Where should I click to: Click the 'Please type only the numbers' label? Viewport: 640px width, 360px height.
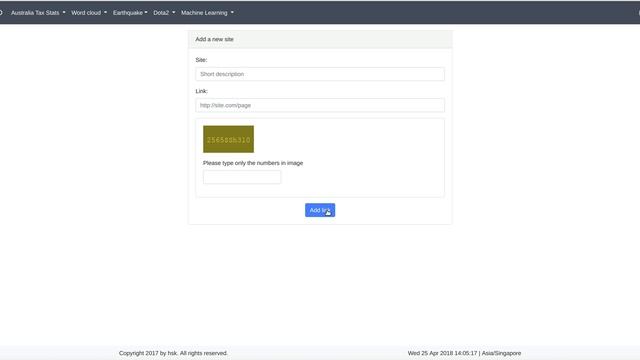(253, 163)
